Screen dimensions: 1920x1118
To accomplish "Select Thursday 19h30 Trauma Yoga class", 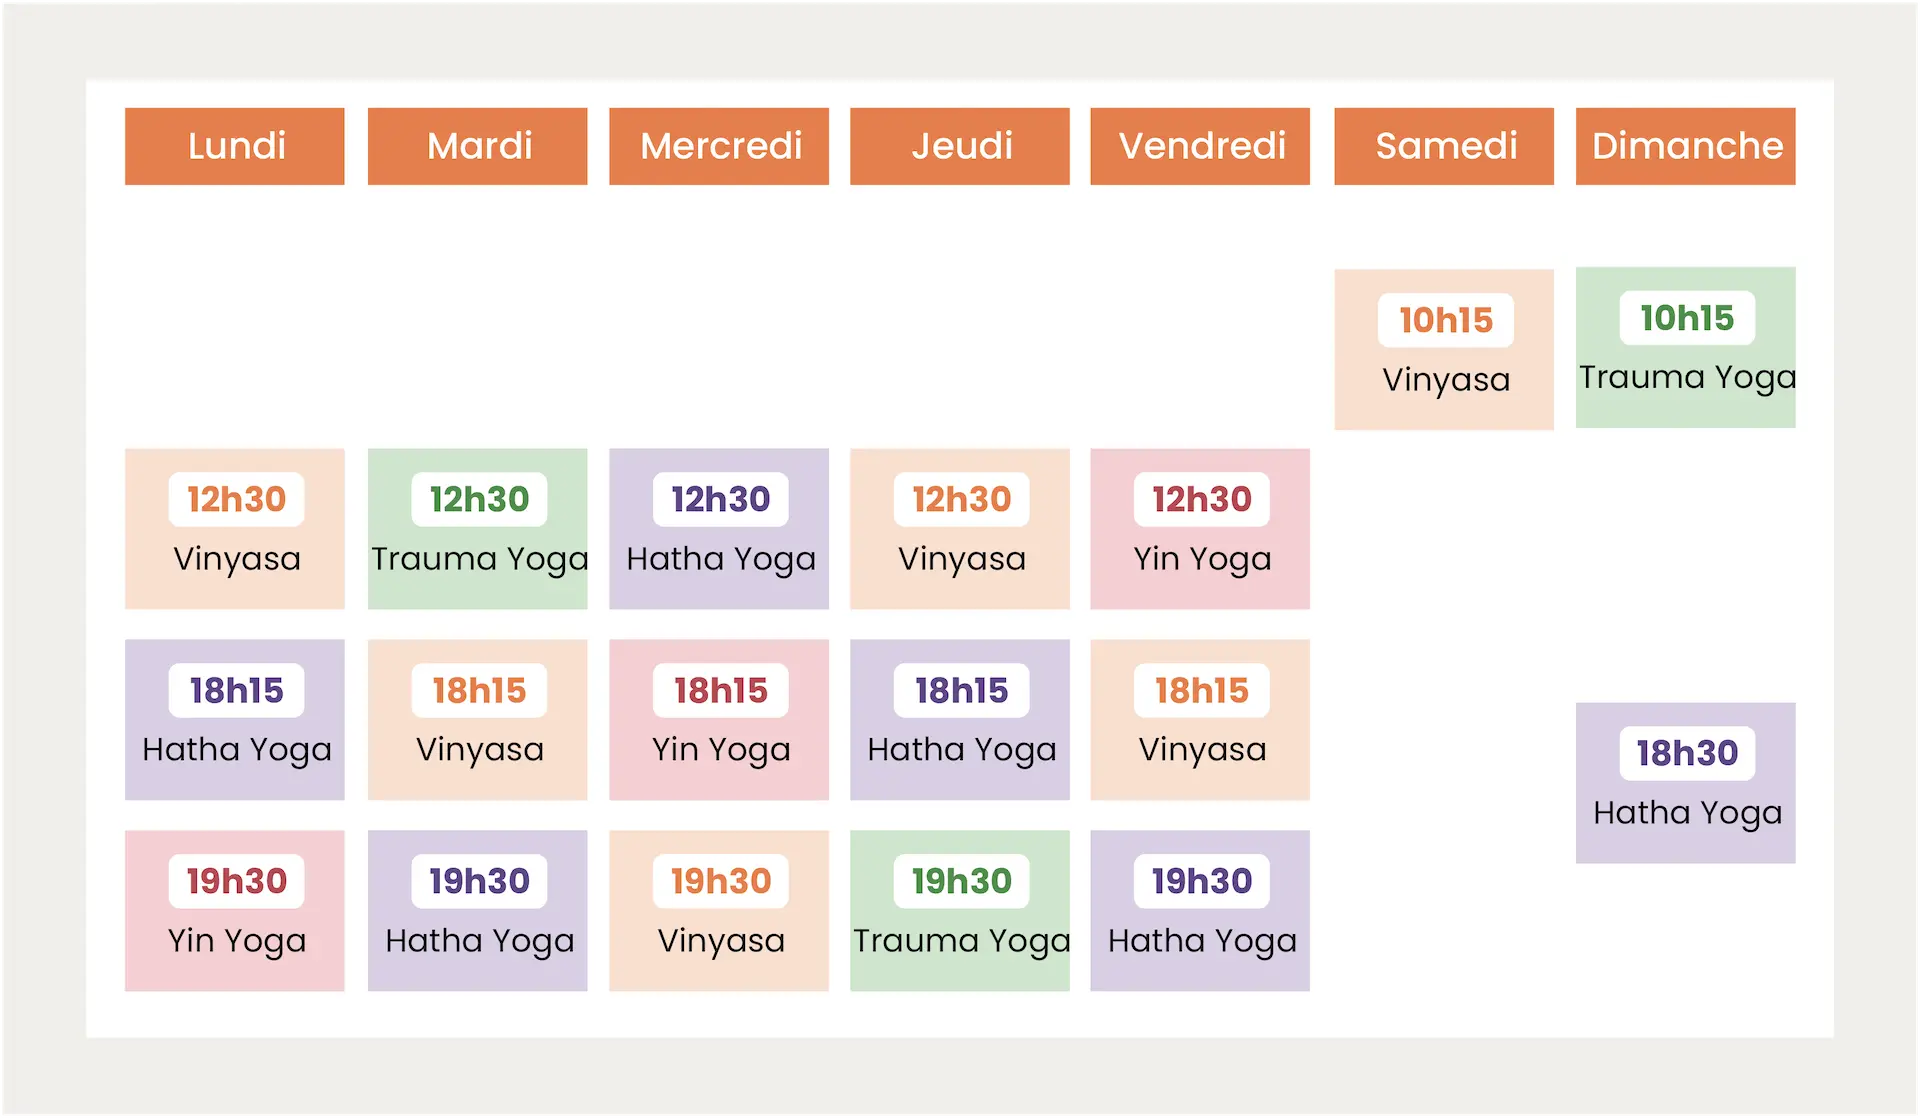I will (960, 911).
